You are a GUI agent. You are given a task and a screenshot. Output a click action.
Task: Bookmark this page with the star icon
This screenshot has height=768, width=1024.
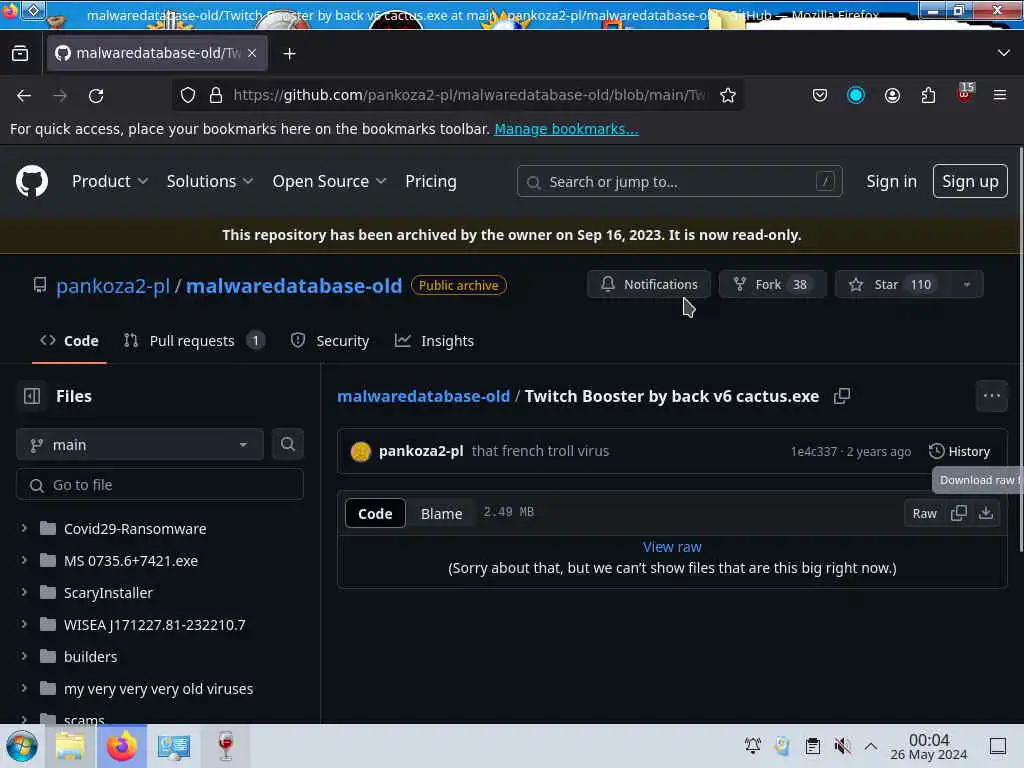(728, 95)
